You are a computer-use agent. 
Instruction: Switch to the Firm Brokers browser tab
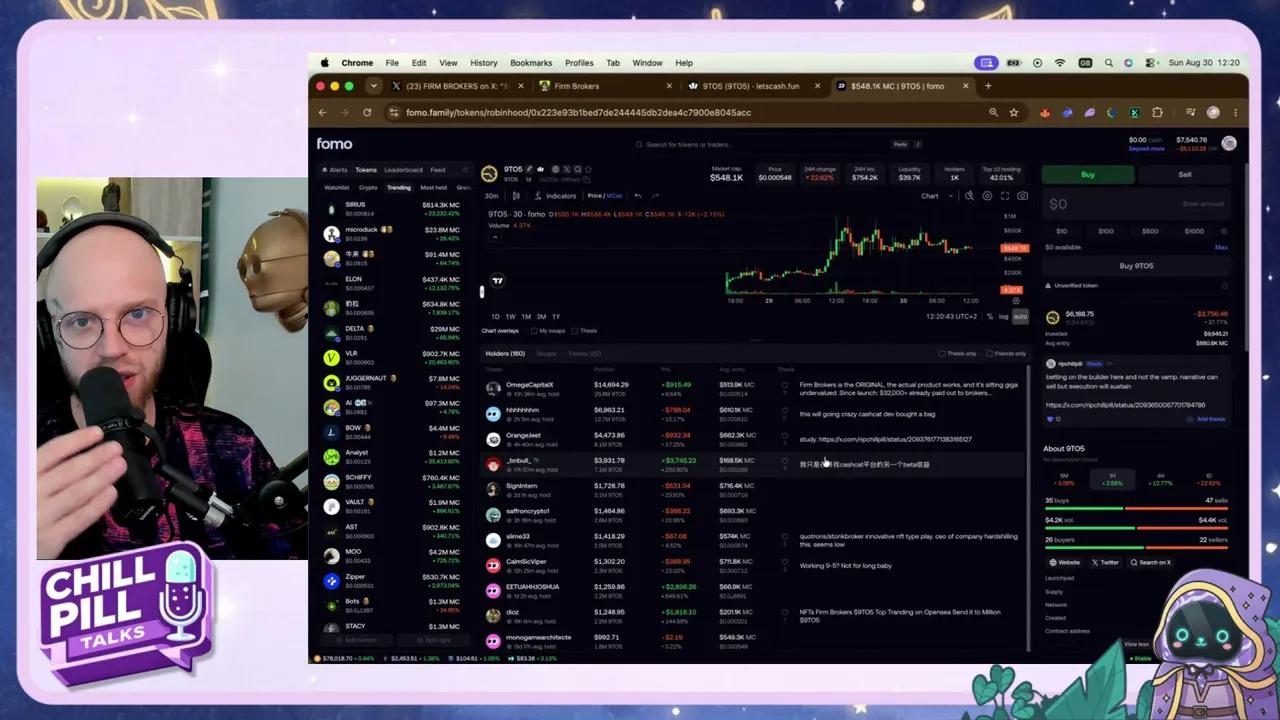[x=603, y=86]
